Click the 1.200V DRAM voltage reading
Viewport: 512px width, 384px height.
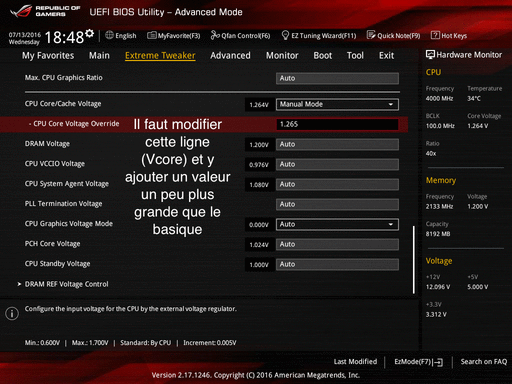click(259, 145)
